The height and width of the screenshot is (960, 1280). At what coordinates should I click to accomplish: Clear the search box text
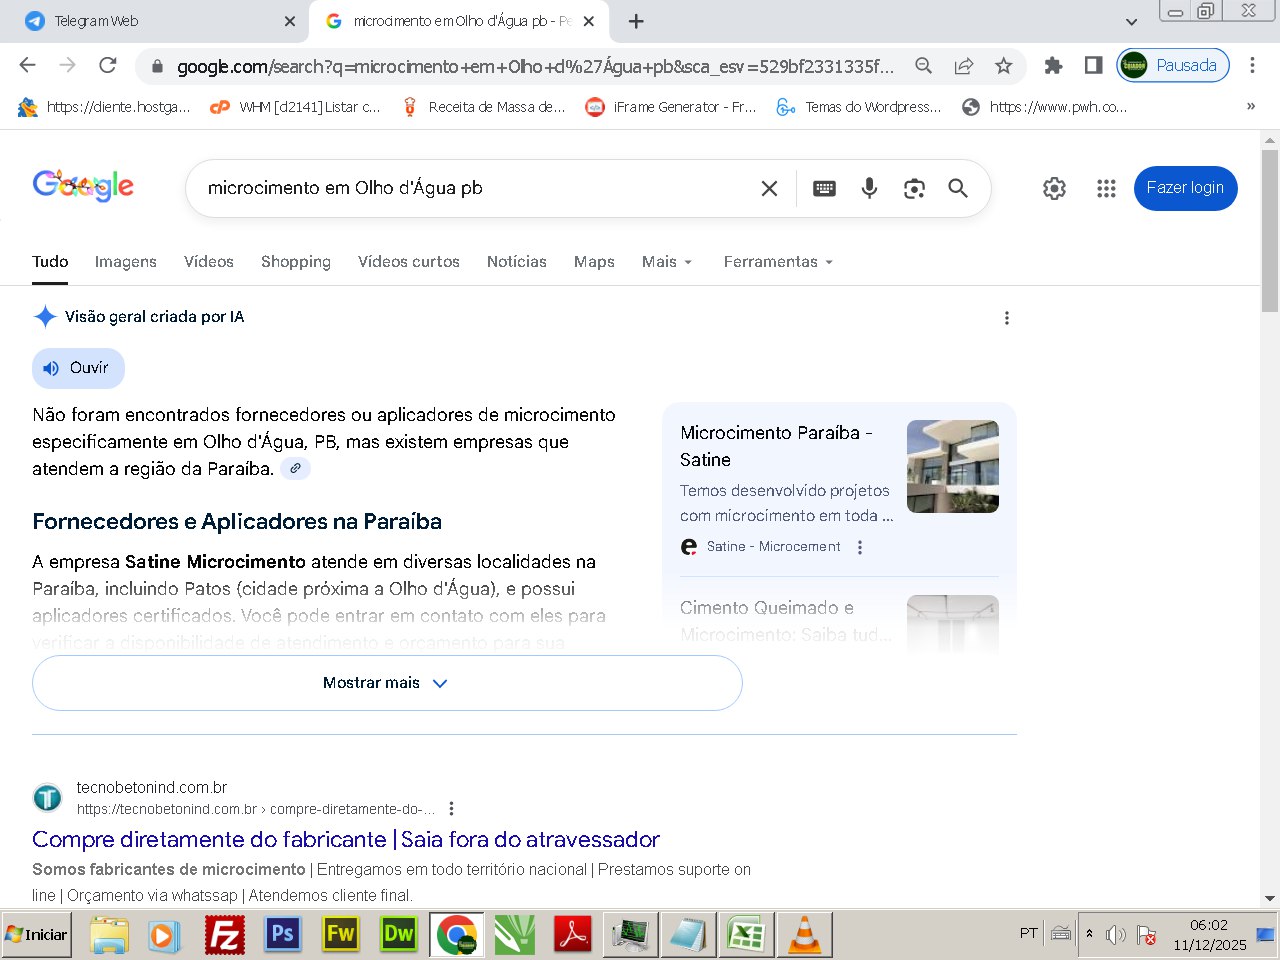coord(769,188)
